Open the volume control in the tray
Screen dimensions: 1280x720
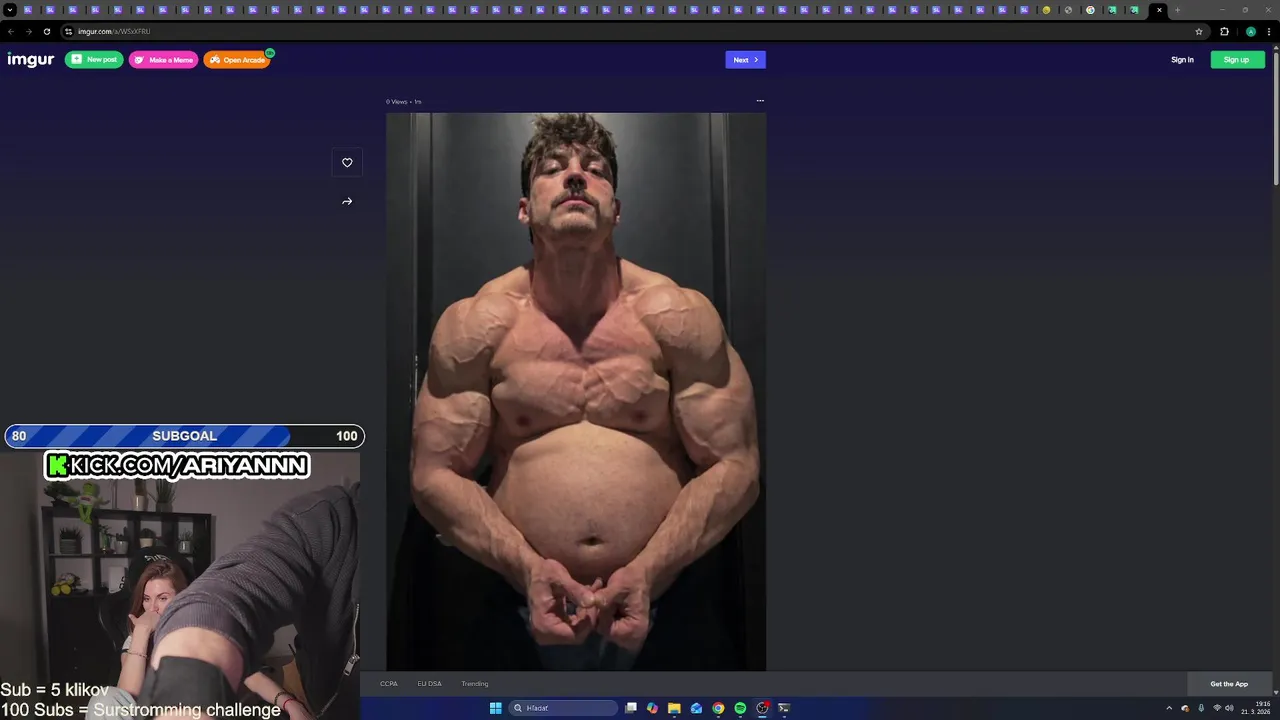1229,708
